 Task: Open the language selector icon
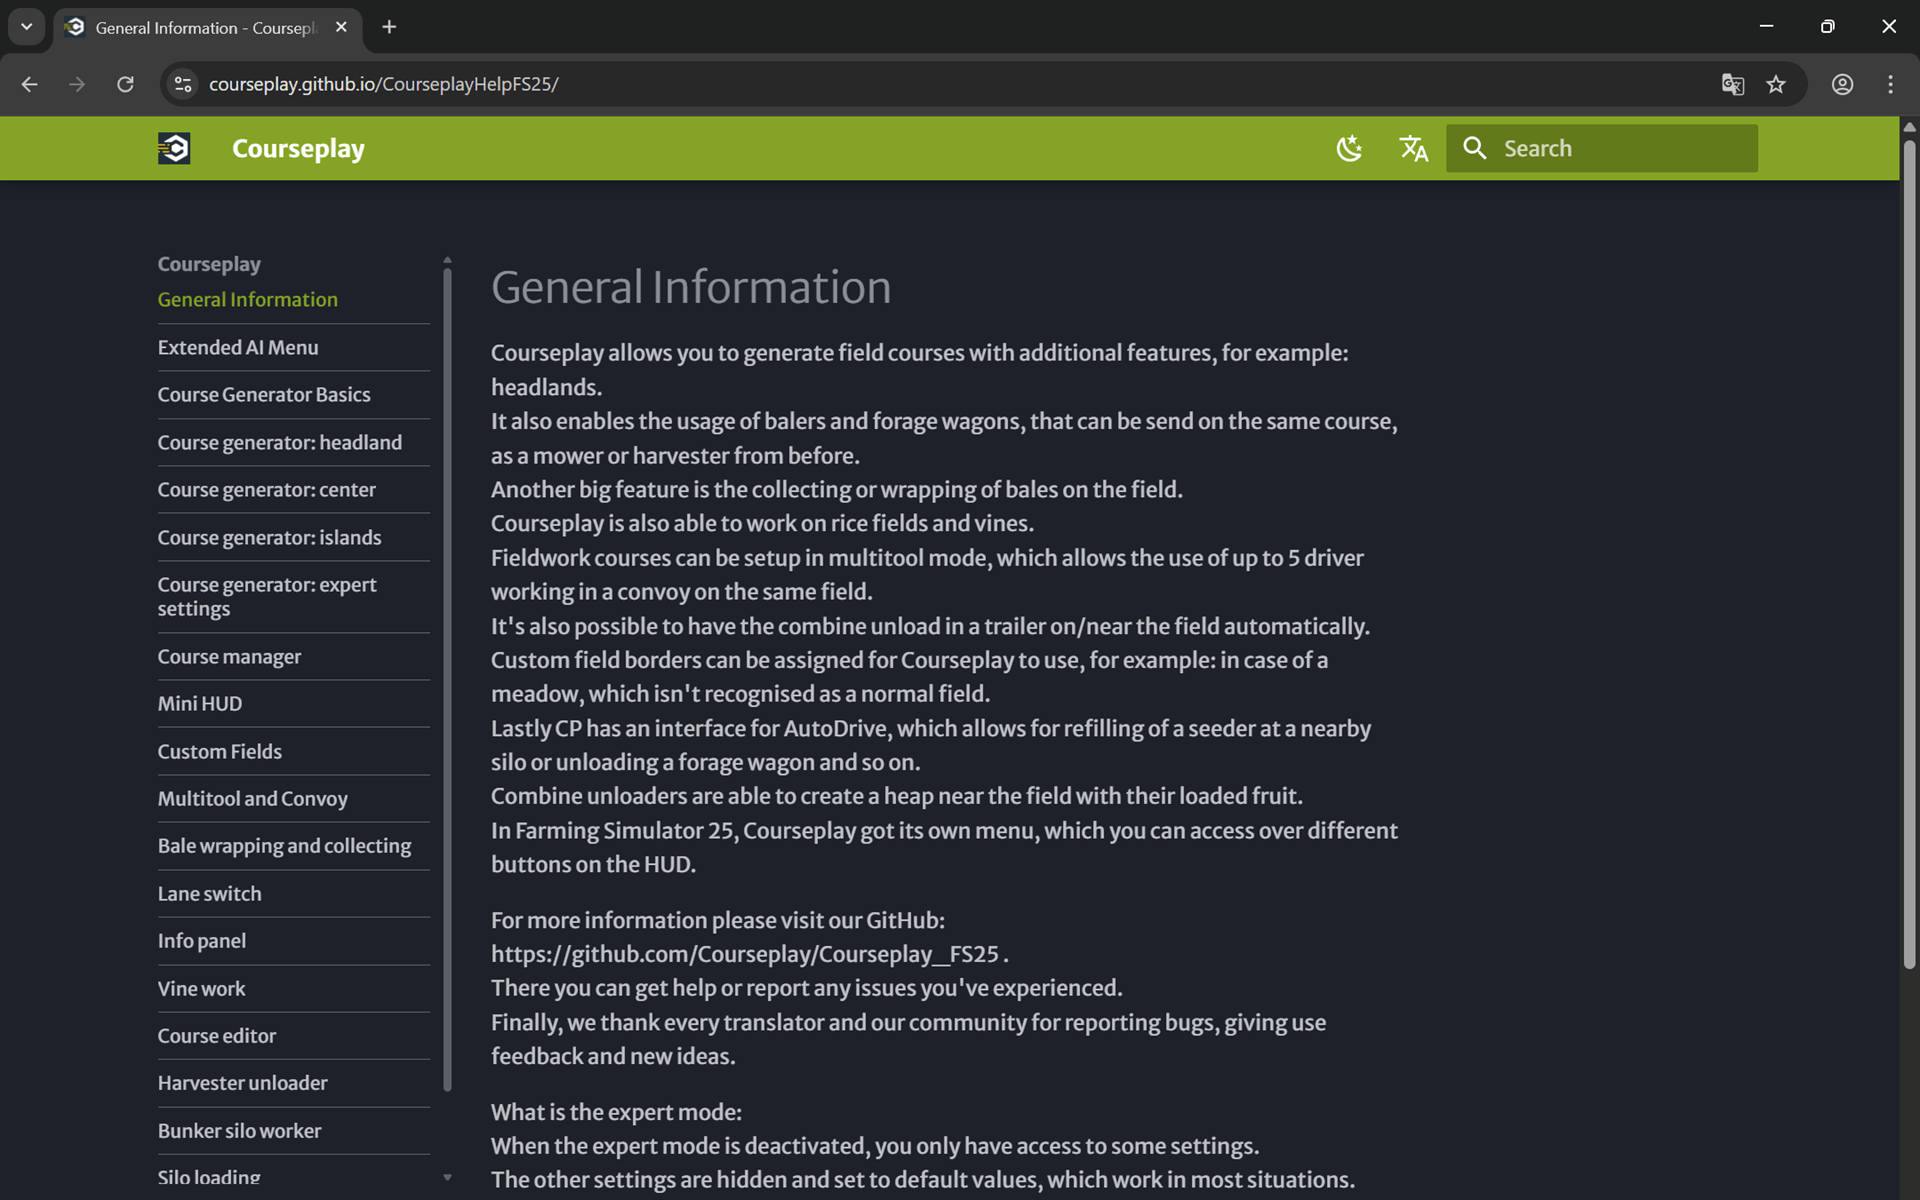tap(1413, 148)
